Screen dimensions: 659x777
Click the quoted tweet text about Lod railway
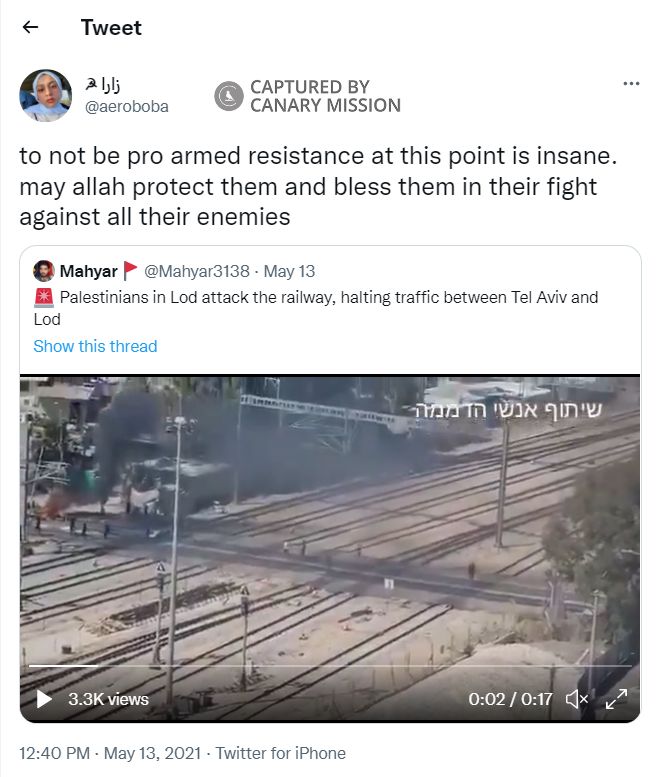(316, 308)
